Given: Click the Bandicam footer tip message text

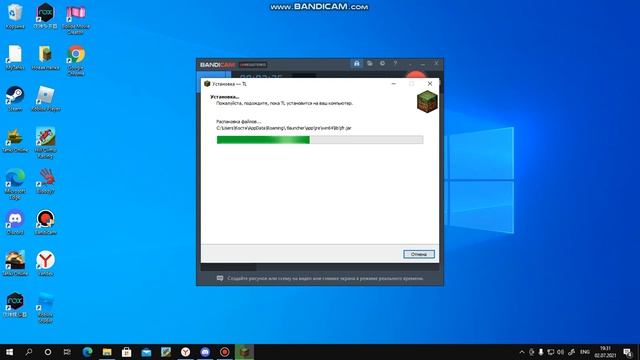Looking at the screenshot, I should (325, 278).
